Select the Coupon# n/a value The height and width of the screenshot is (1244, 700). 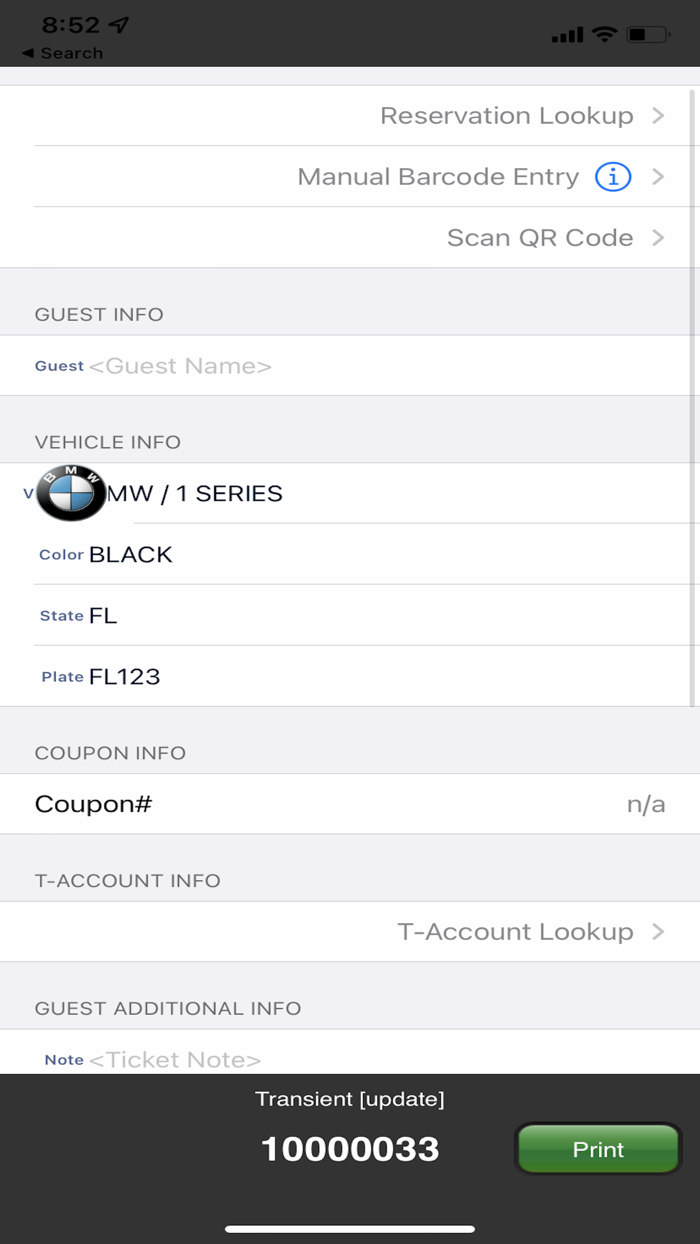(645, 803)
